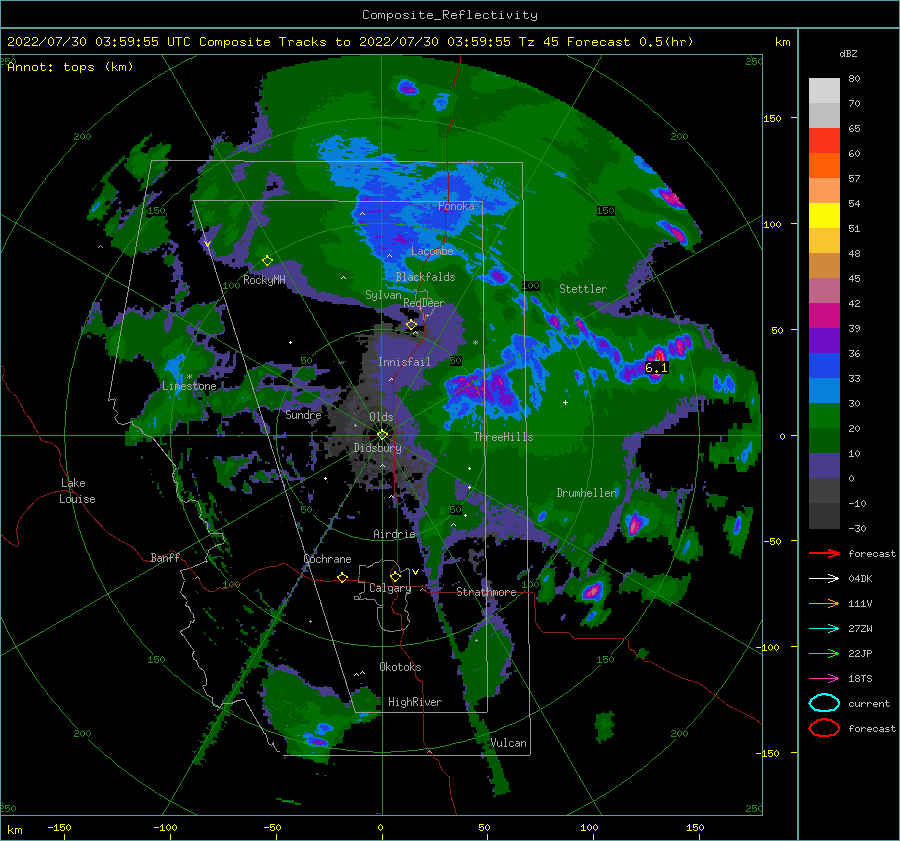The width and height of the screenshot is (900, 841).
Task: Click the Innisfail city label
Action: (404, 362)
